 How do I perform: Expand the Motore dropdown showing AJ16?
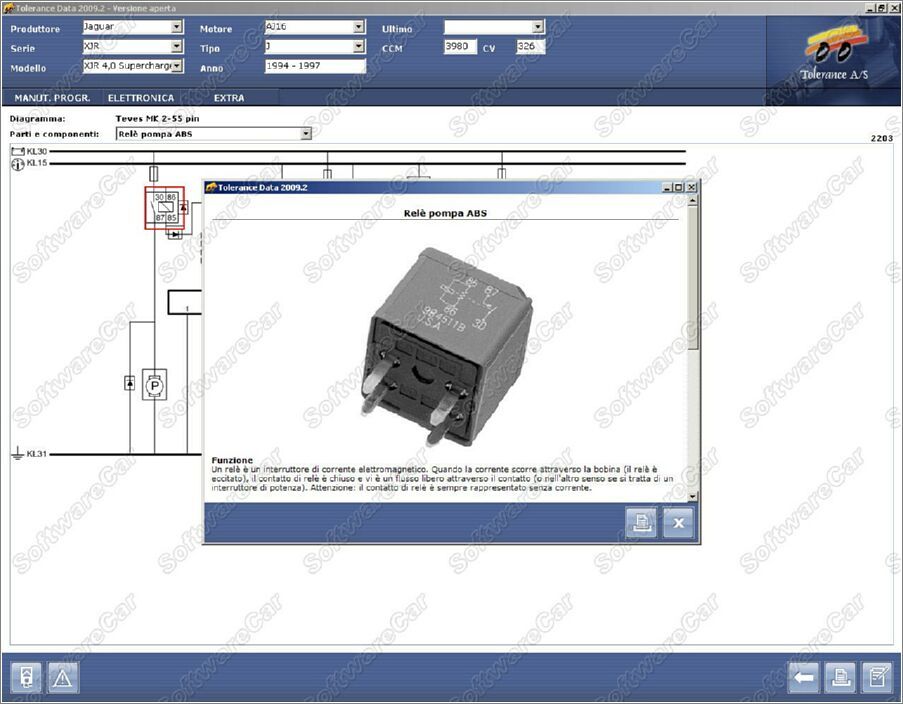[x=359, y=28]
